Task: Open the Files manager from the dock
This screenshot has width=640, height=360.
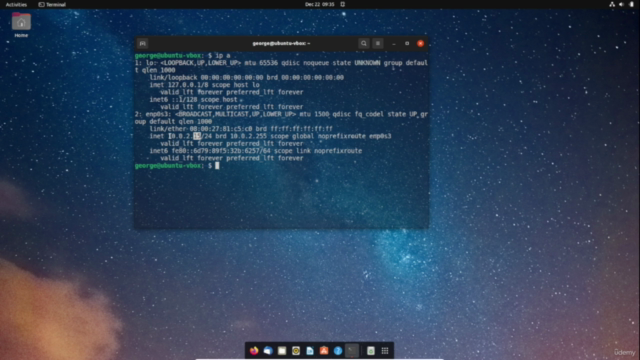Action: 282,351
